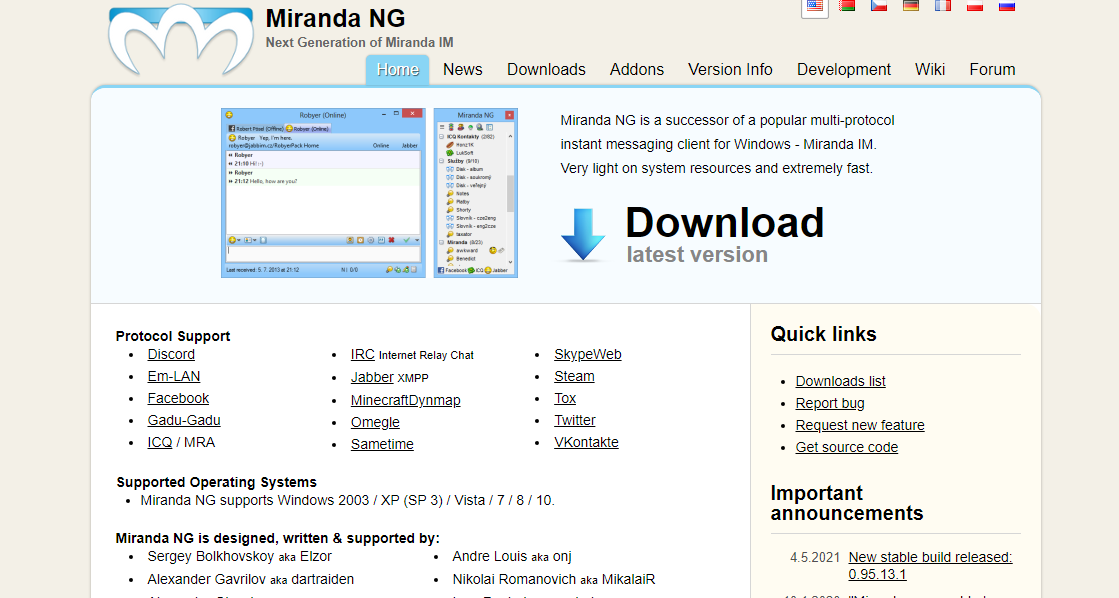The height and width of the screenshot is (598, 1119).
Task: Open the Home tab
Action: [x=398, y=70]
